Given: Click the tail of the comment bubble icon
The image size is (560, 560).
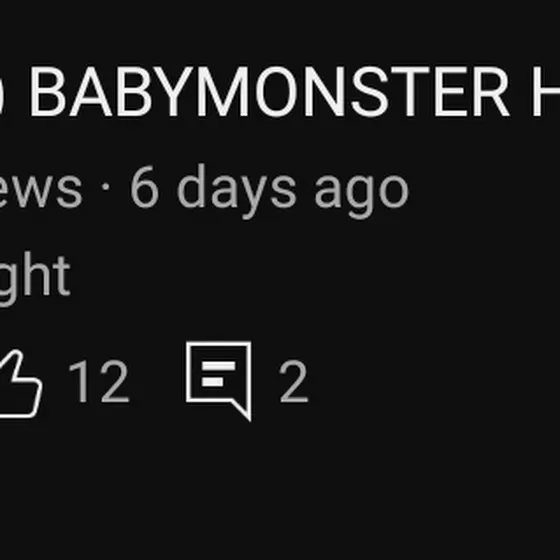Looking at the screenshot, I should point(241,410).
